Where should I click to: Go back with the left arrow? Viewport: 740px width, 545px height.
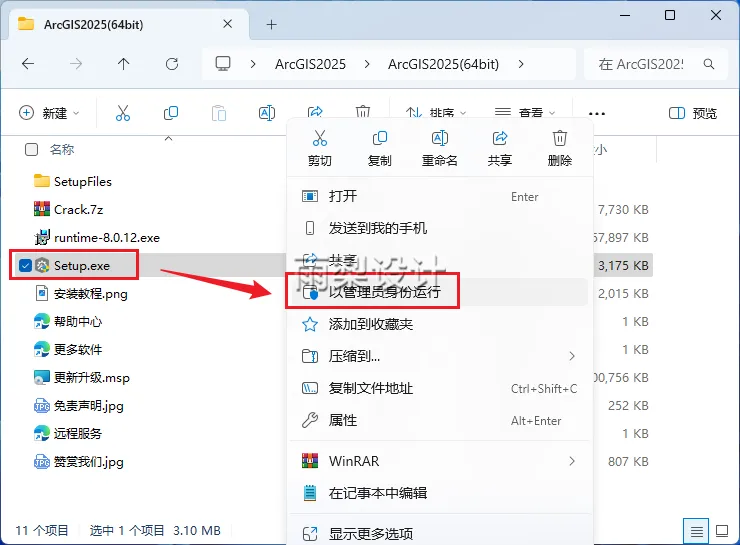coord(28,64)
